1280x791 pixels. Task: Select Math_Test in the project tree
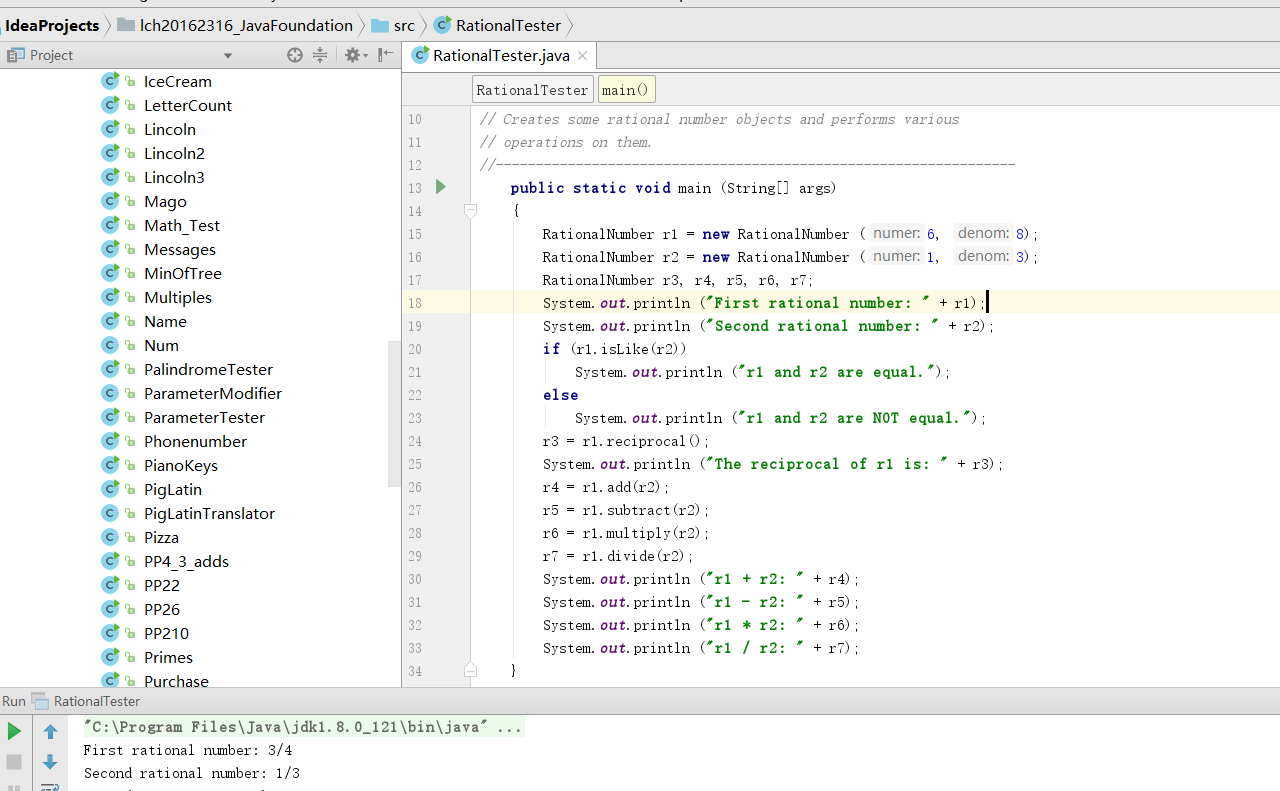click(x=182, y=225)
